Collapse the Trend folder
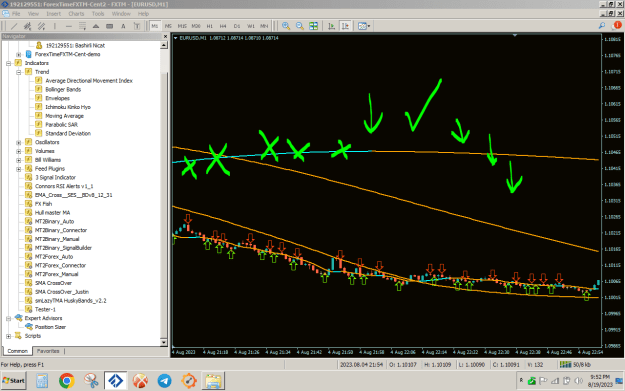The height and width of the screenshot is (391, 625). click(x=18, y=72)
